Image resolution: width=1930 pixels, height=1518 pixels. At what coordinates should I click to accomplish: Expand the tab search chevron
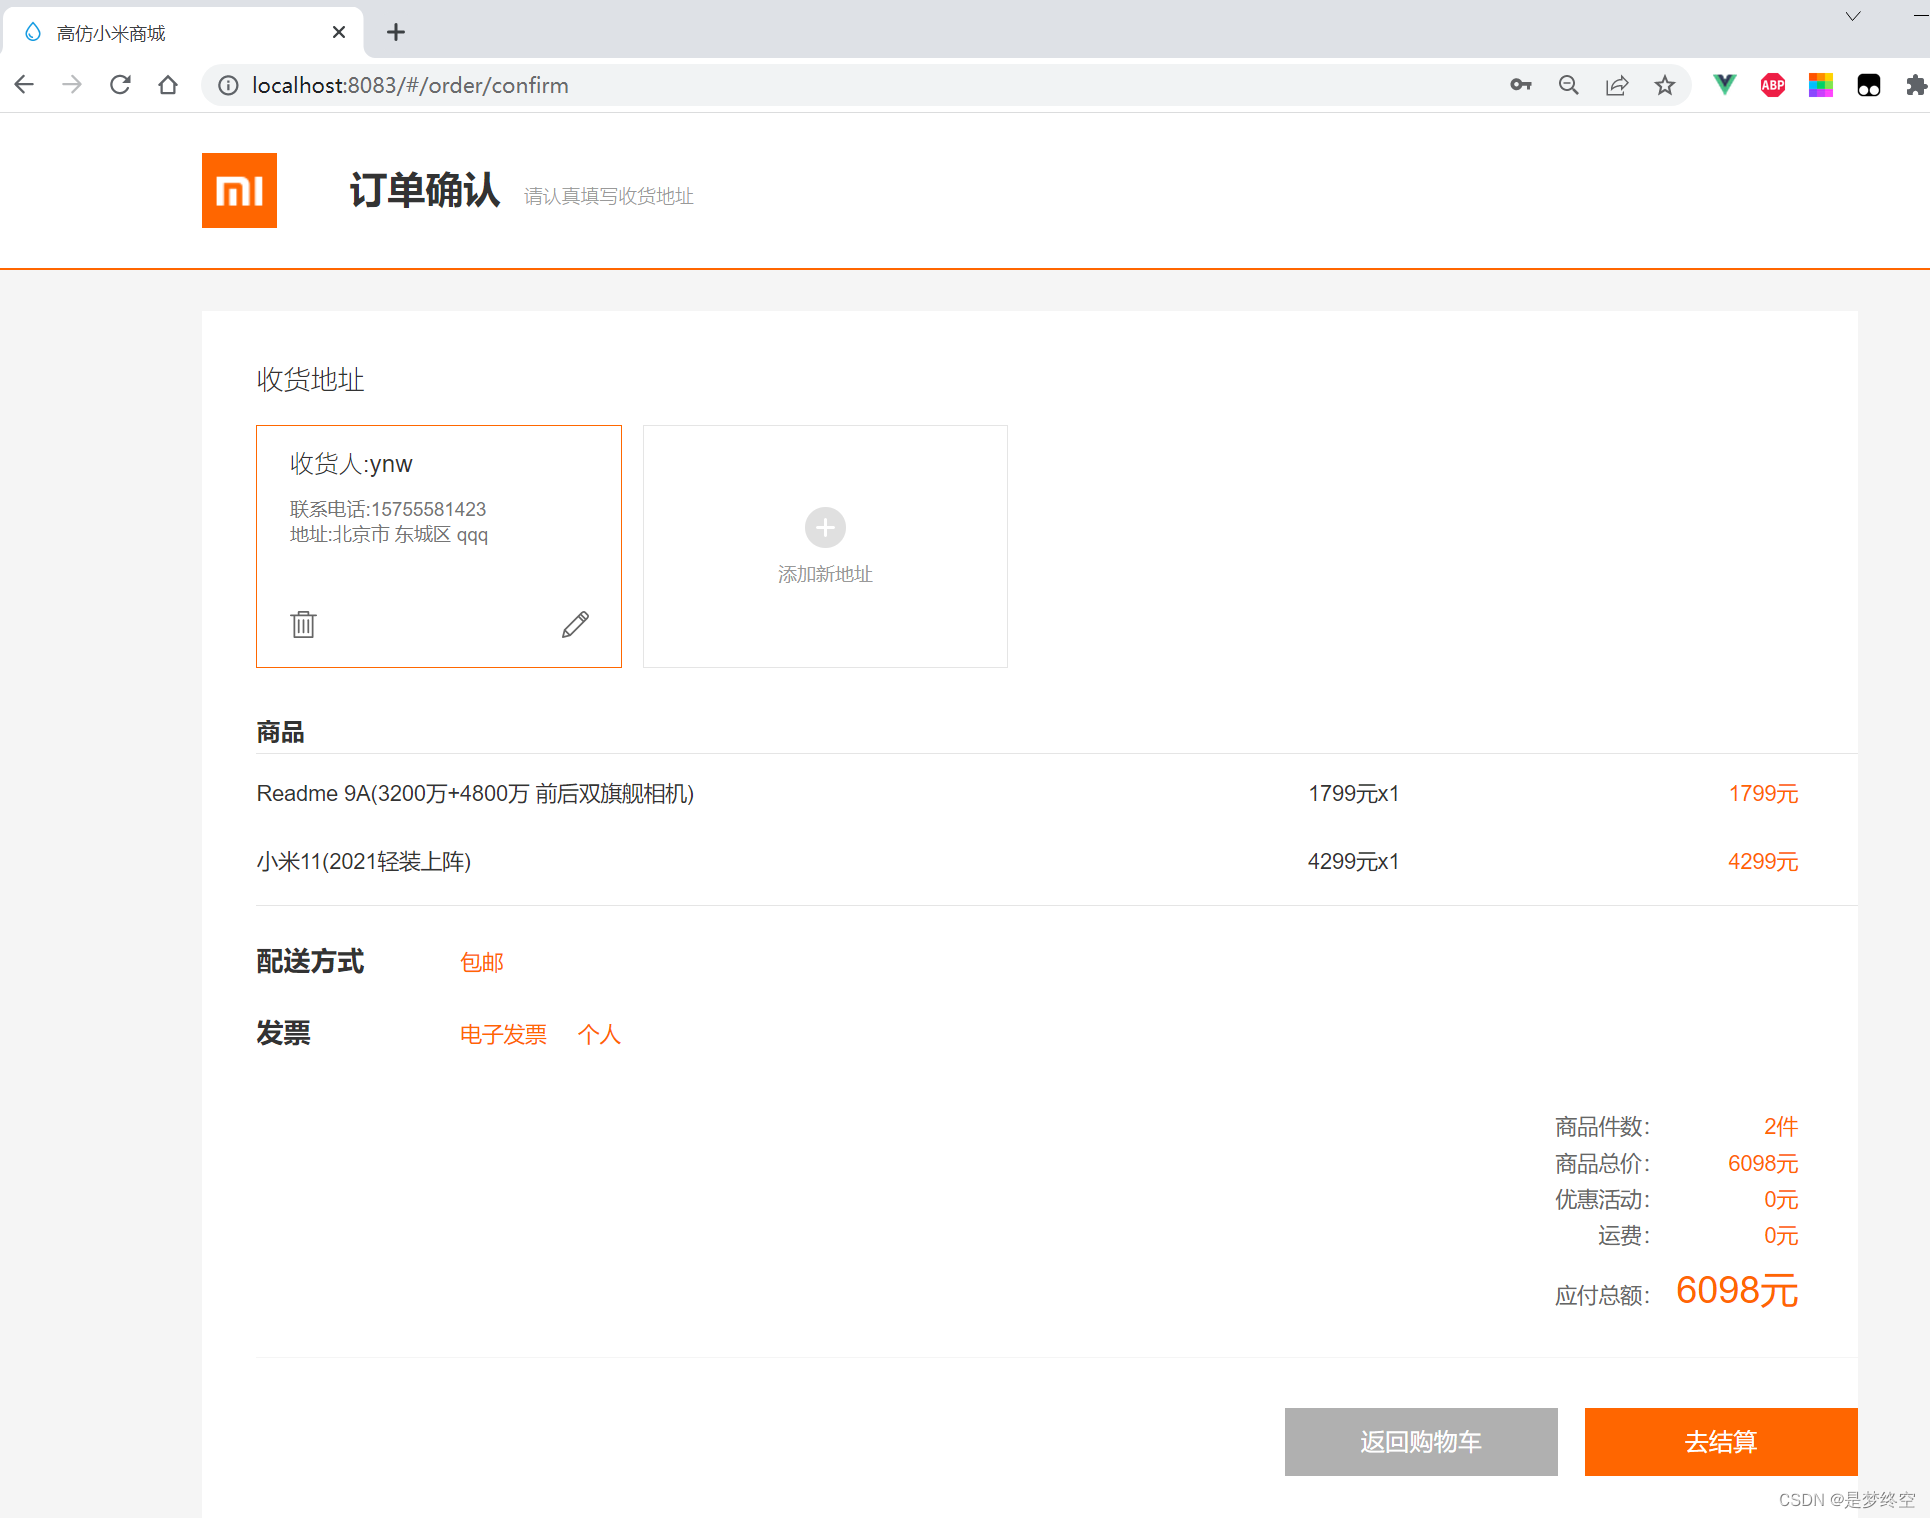[x=1852, y=16]
